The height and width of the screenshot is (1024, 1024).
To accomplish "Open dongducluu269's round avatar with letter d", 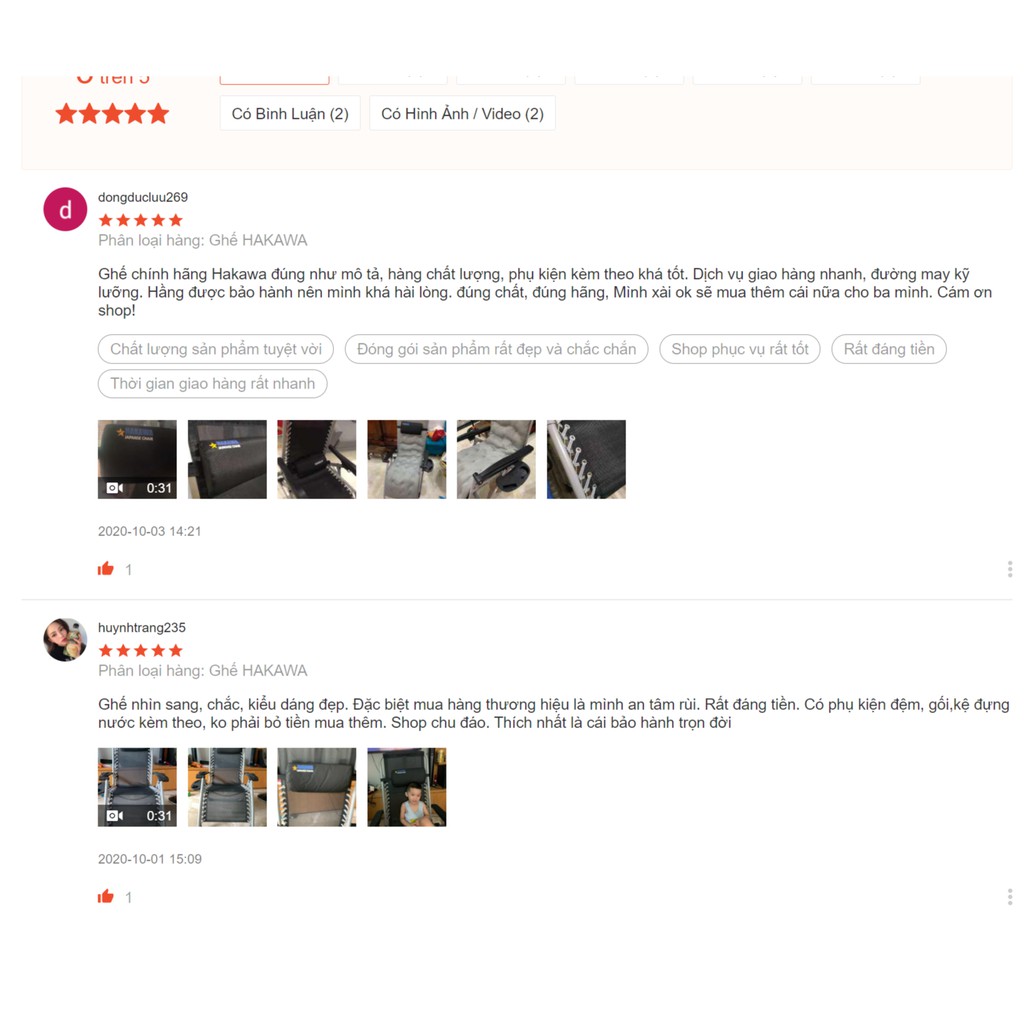I will (x=65, y=210).
